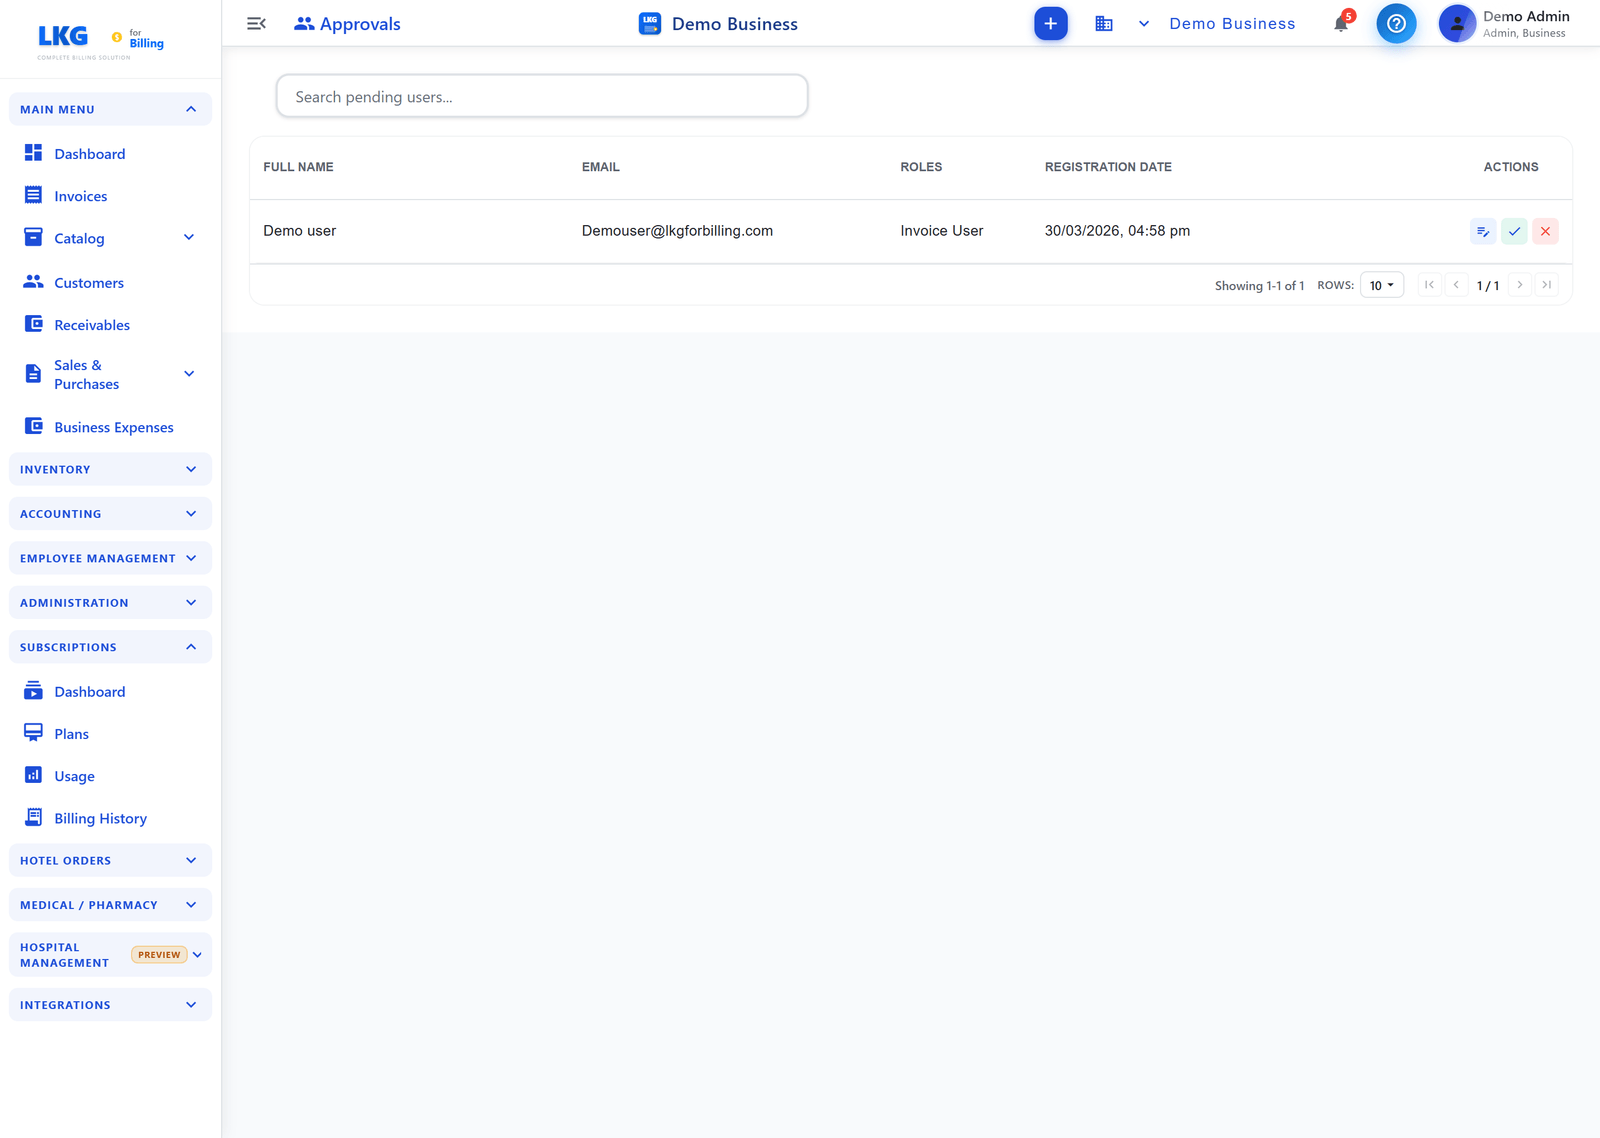Viewport: 1600px width, 1138px height.
Task: Open Usage under Subscriptions
Action: pos(75,776)
